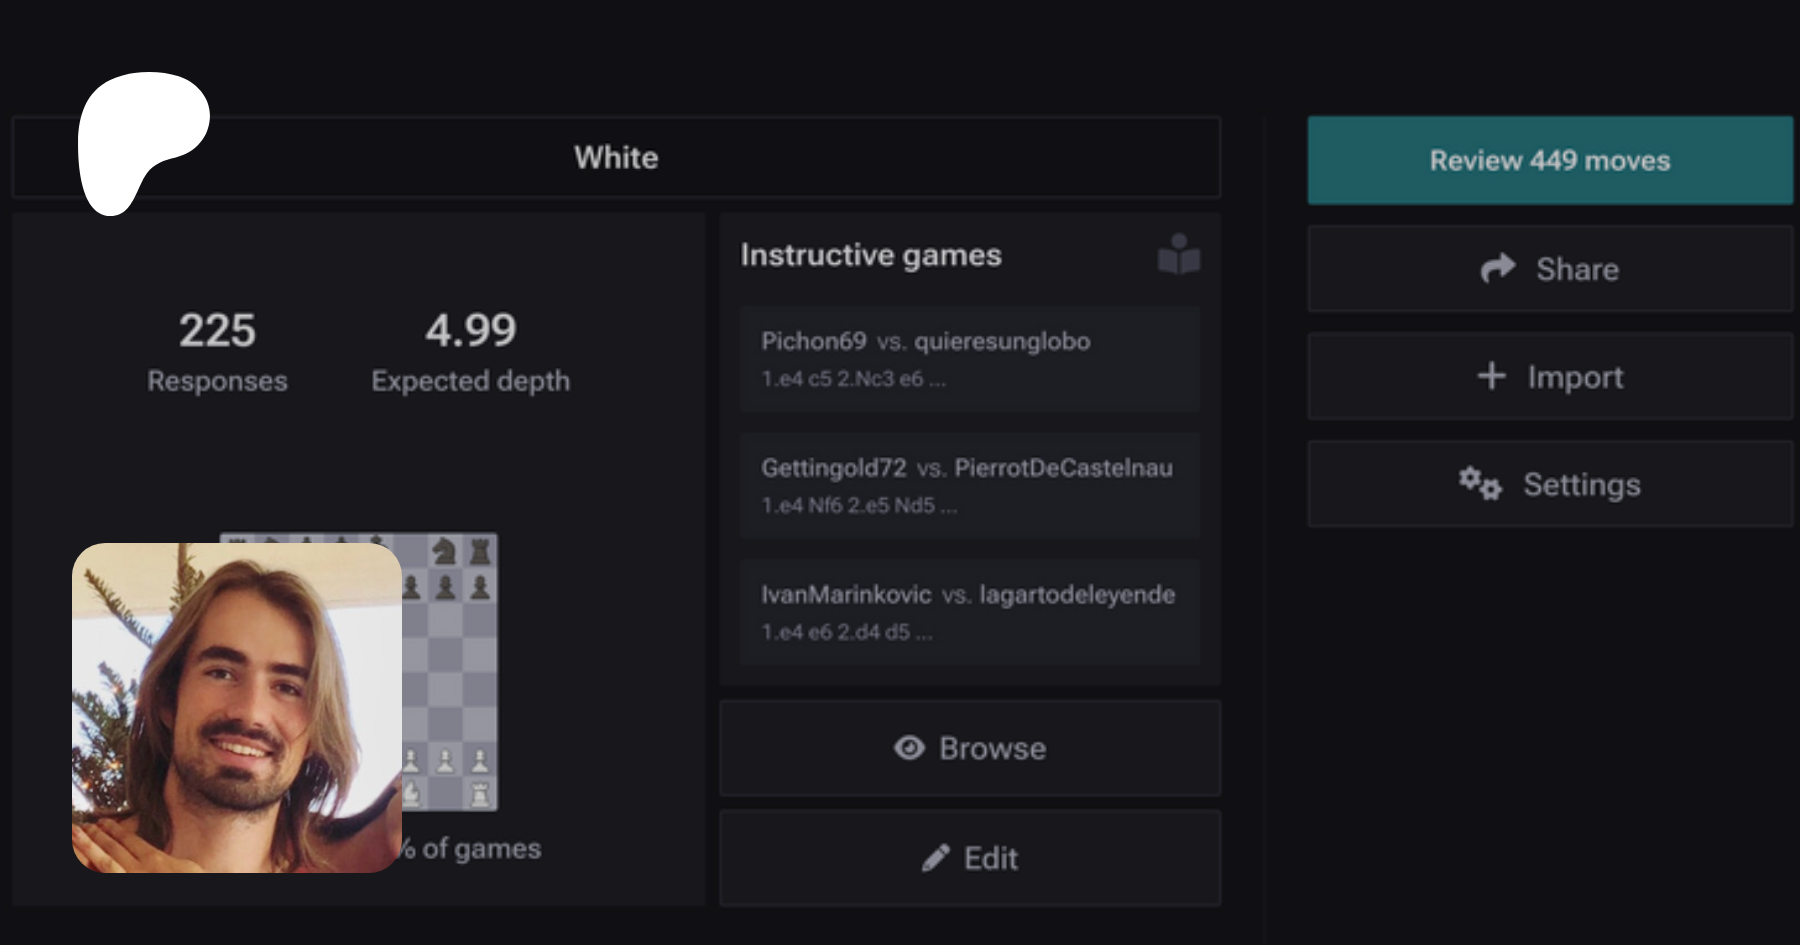Click the book icon beside Instructive games
The image size is (1800, 945).
(x=1179, y=254)
